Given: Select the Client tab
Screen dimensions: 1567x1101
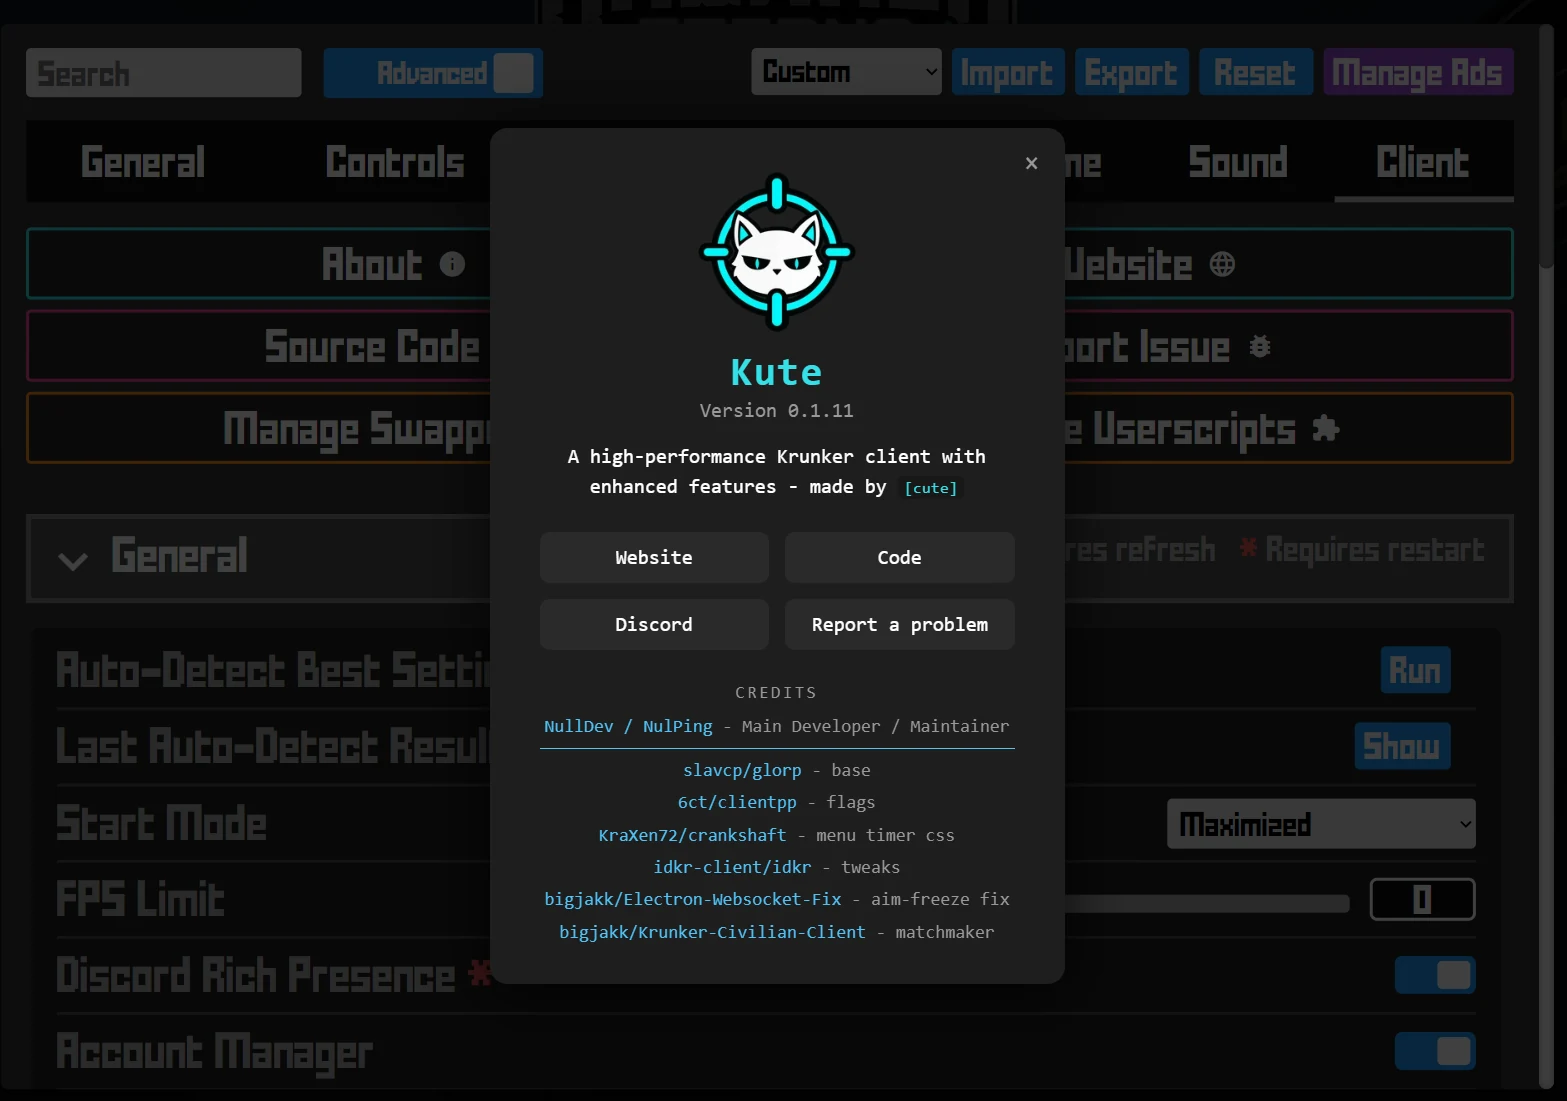Looking at the screenshot, I should click(1423, 162).
